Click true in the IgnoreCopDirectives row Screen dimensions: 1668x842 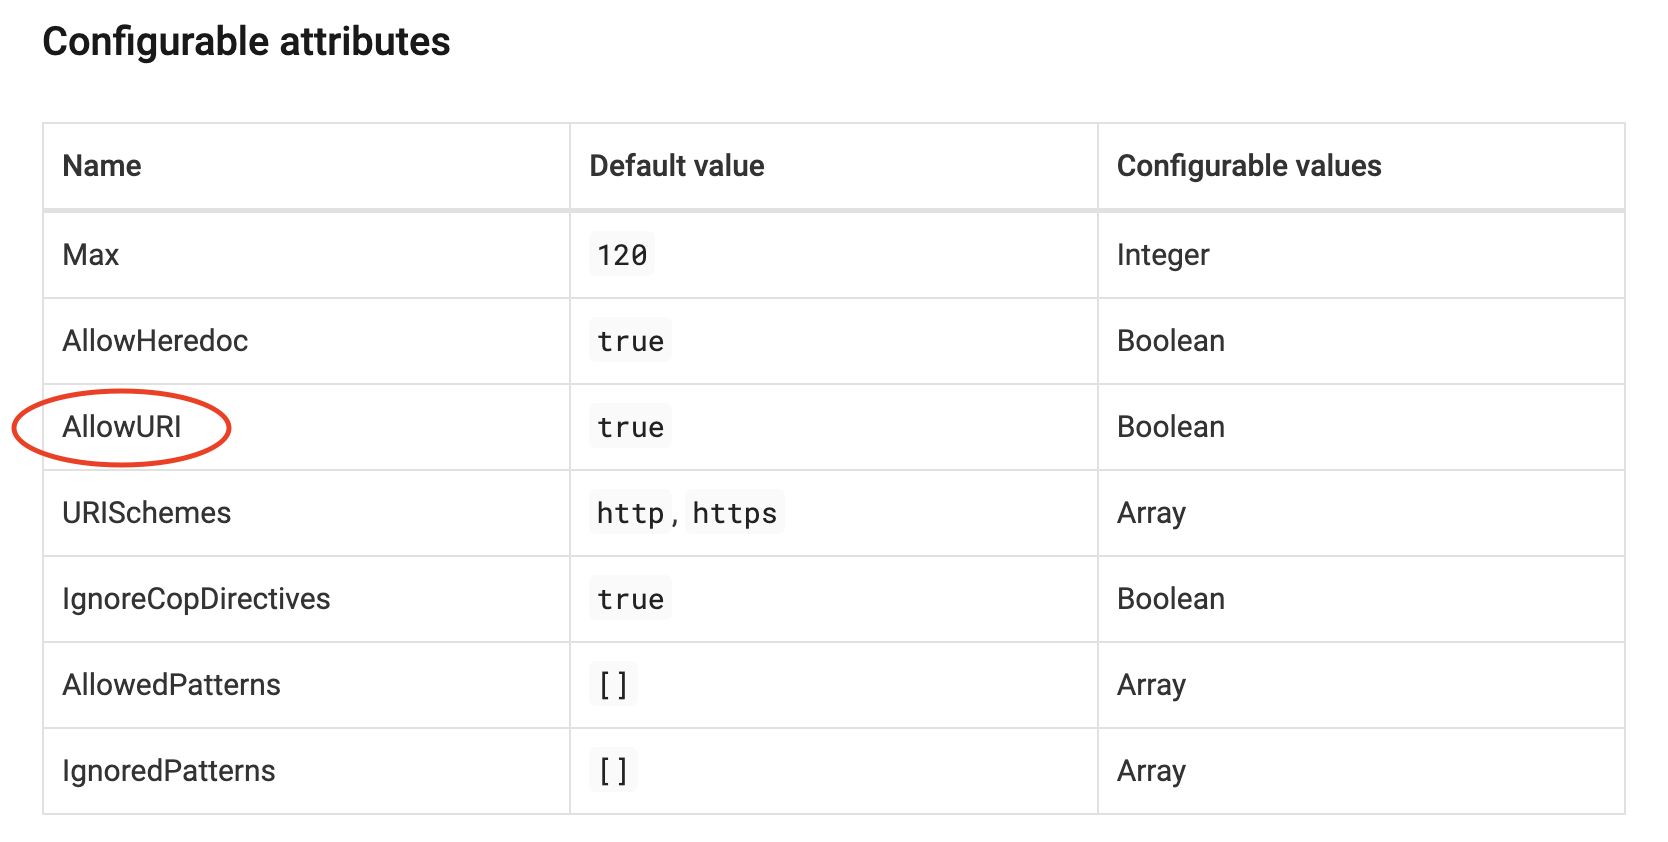(630, 599)
